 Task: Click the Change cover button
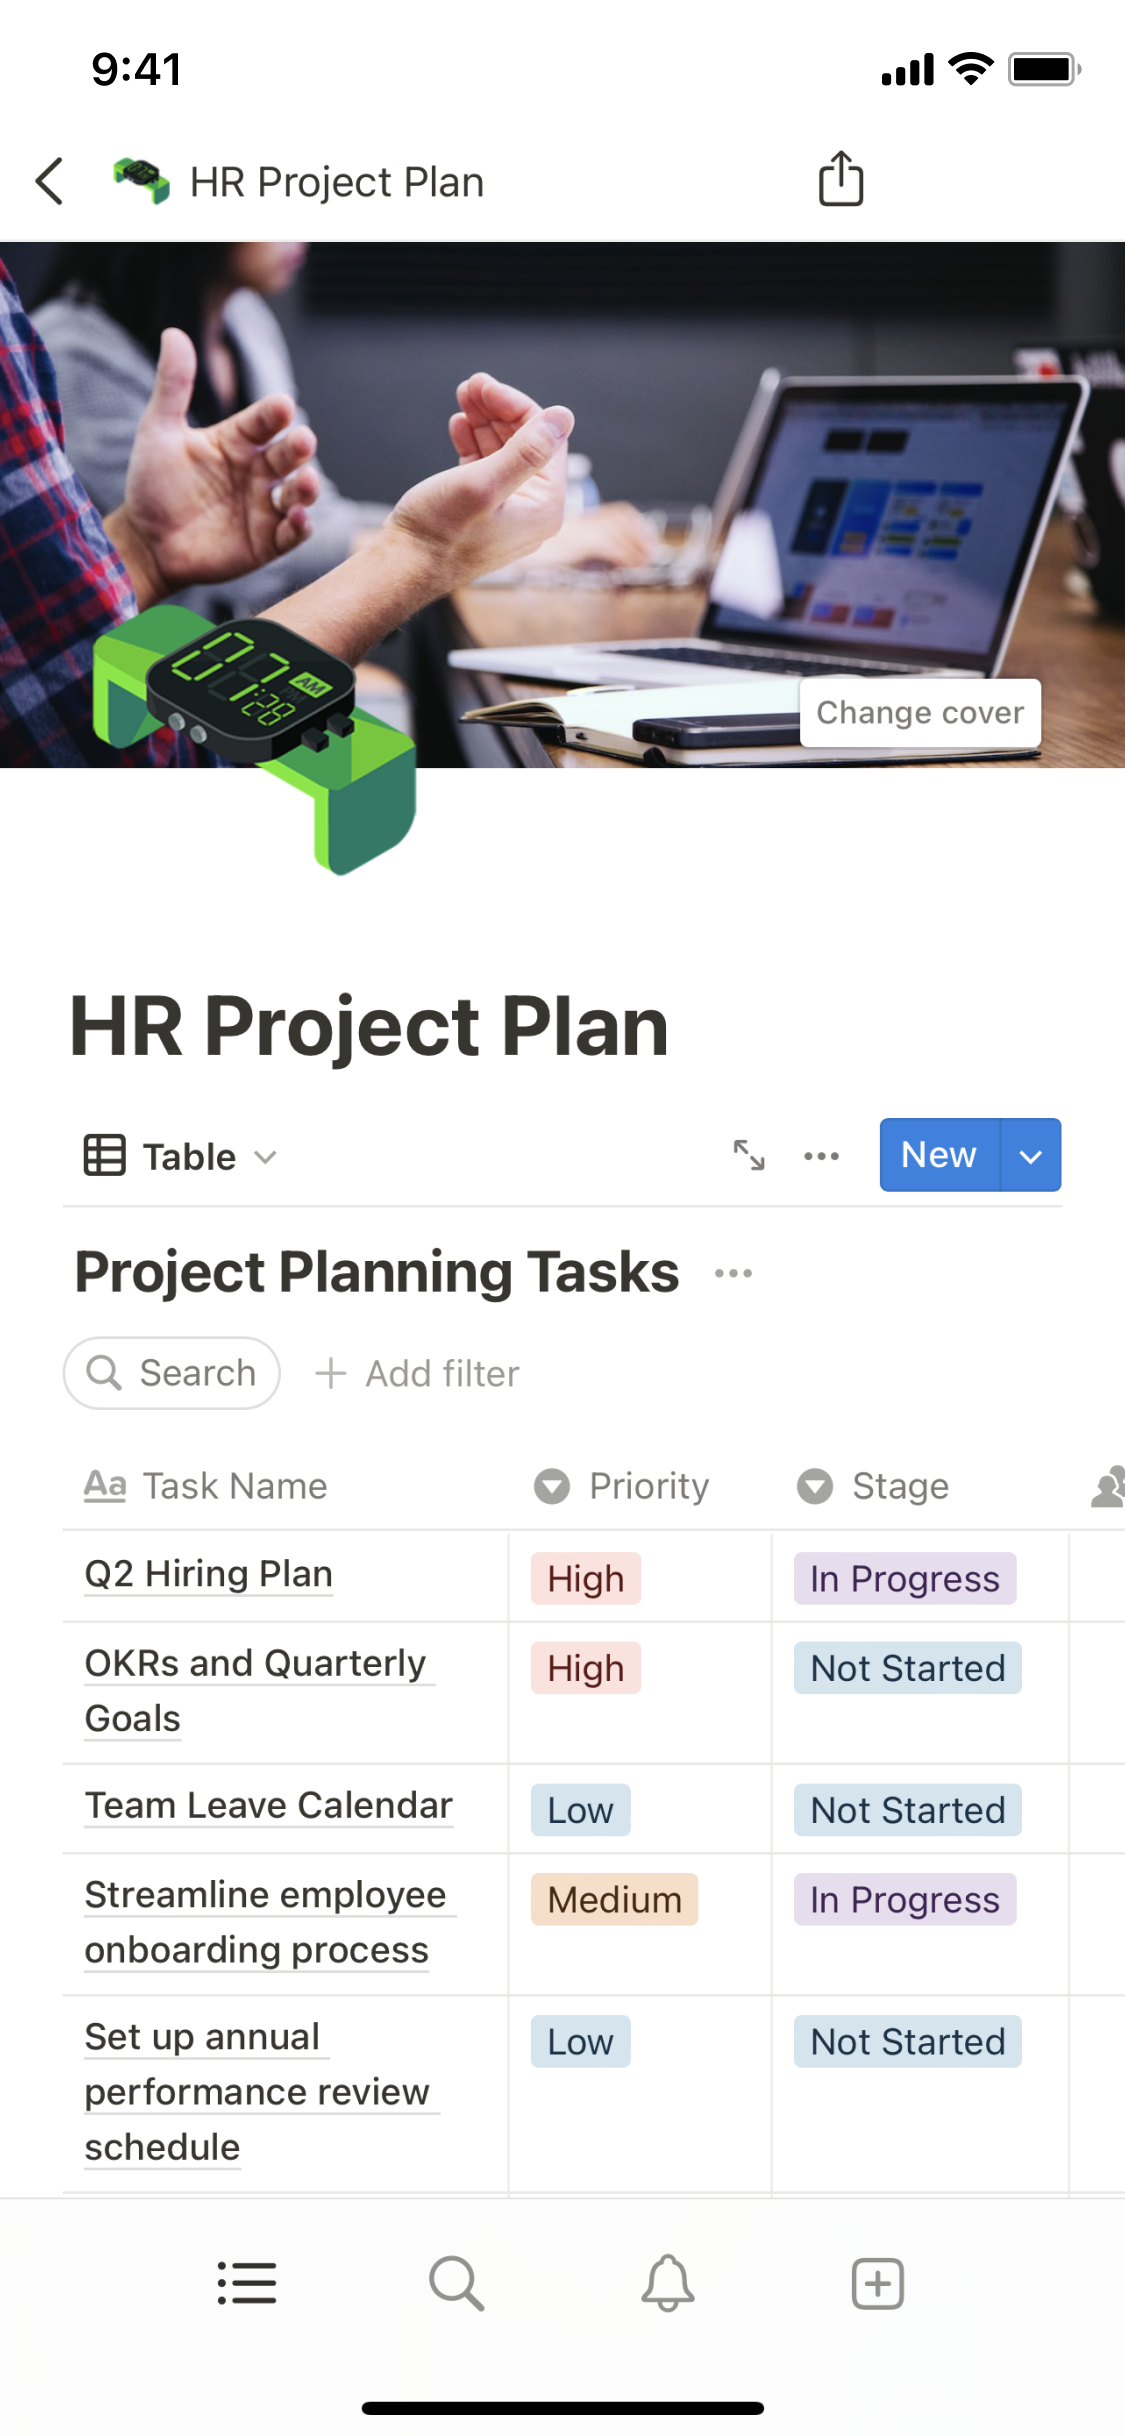[920, 713]
